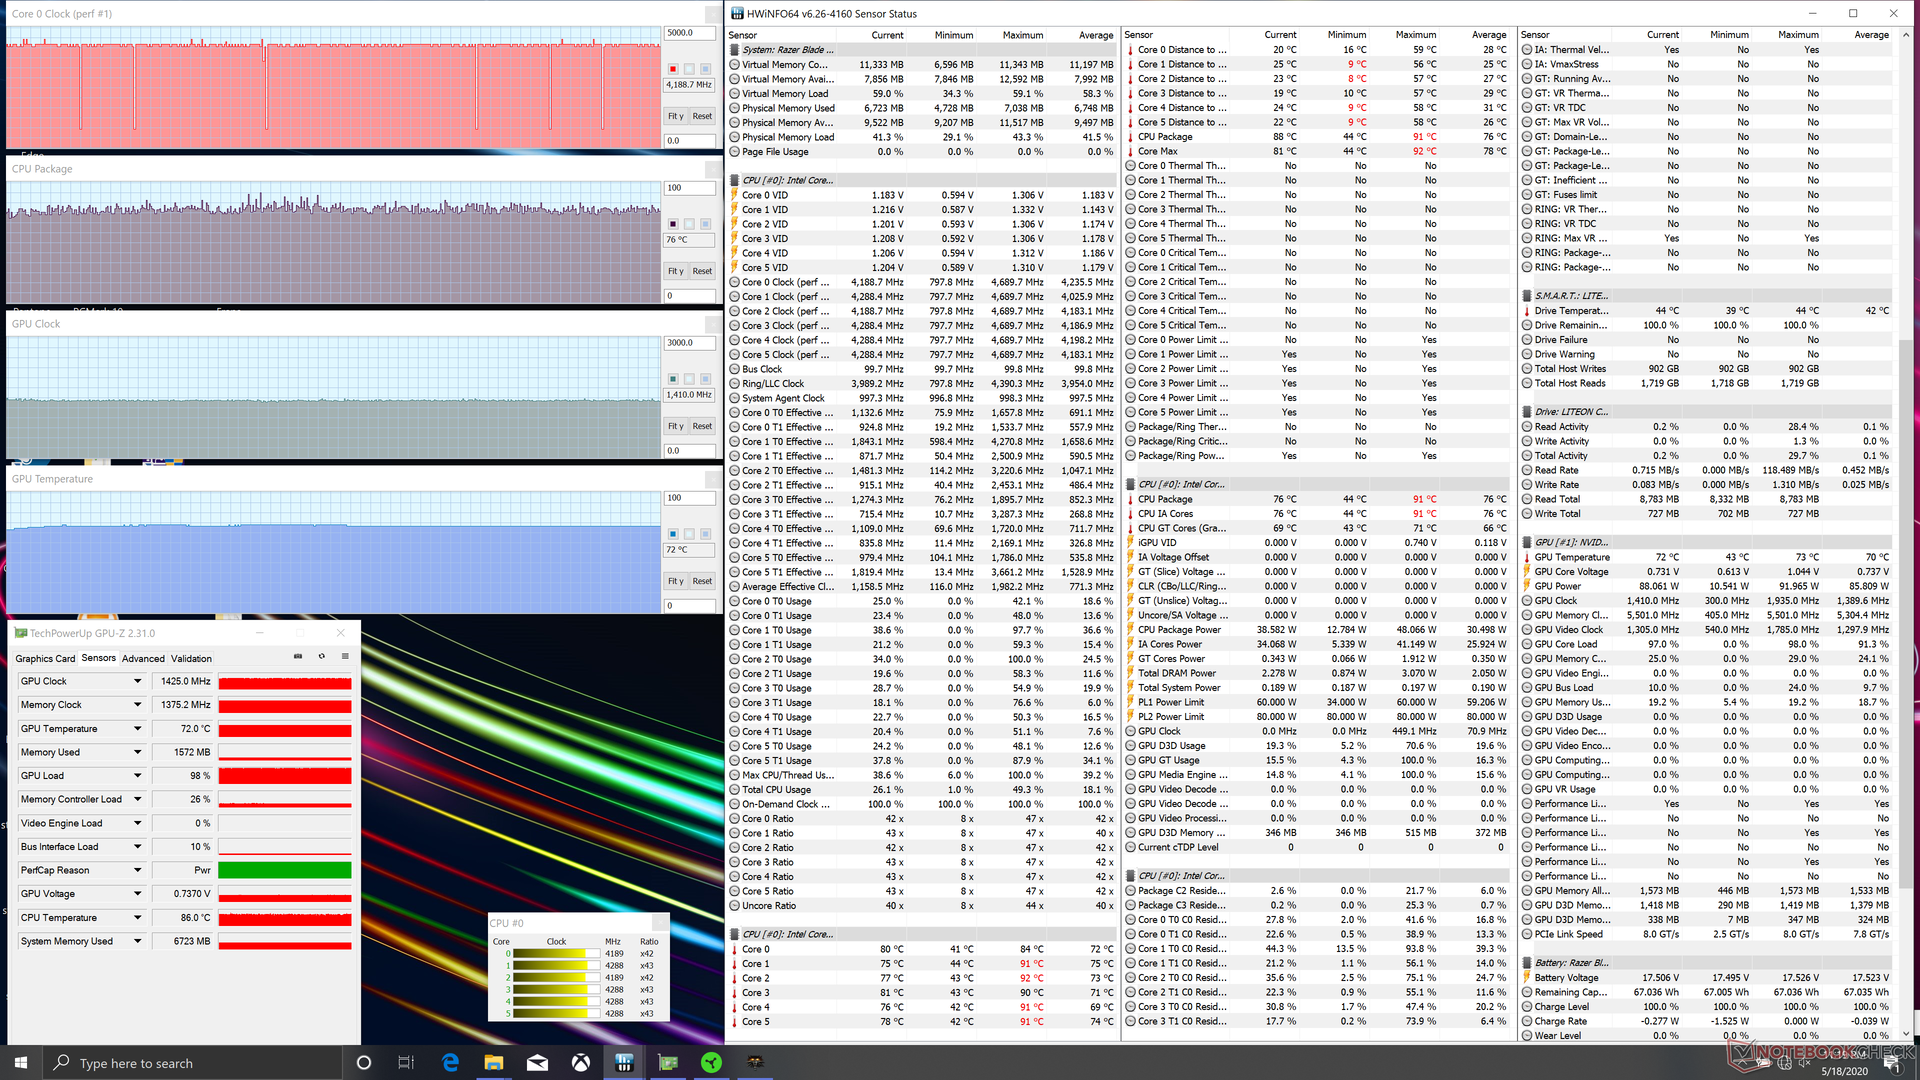Click the 5000.0 max value field

click(x=688, y=33)
